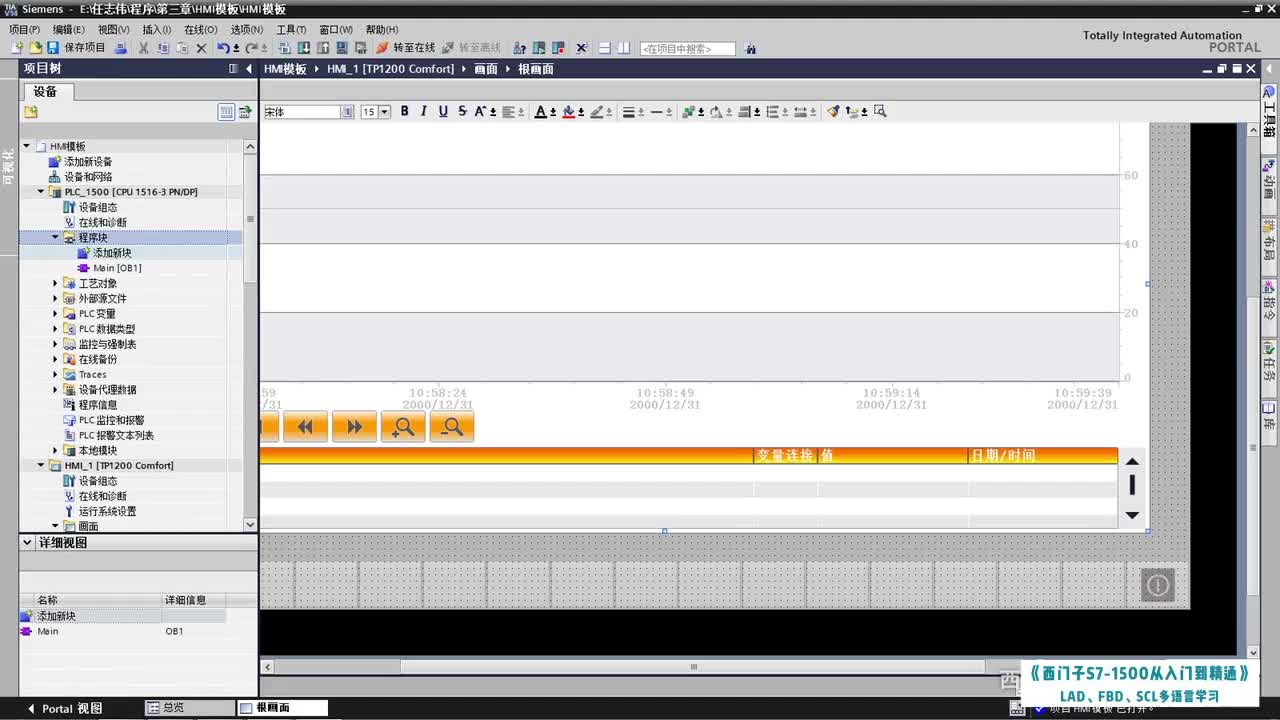Collapse the HMI_1 device node

tap(42, 466)
